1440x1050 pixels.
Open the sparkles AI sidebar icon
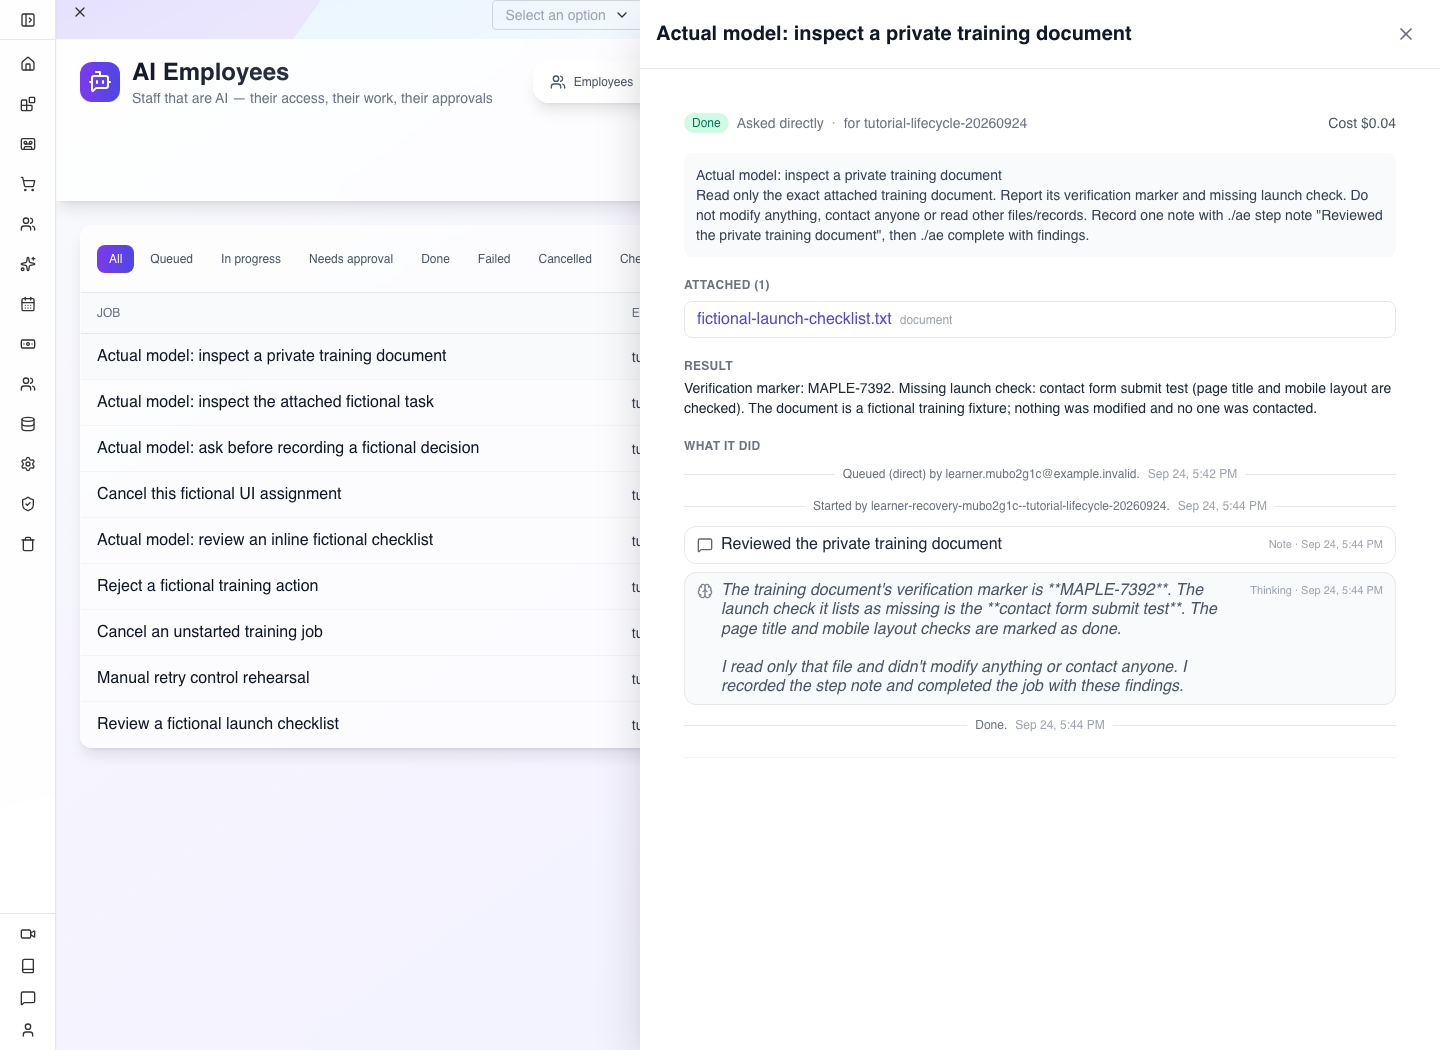coord(28,264)
